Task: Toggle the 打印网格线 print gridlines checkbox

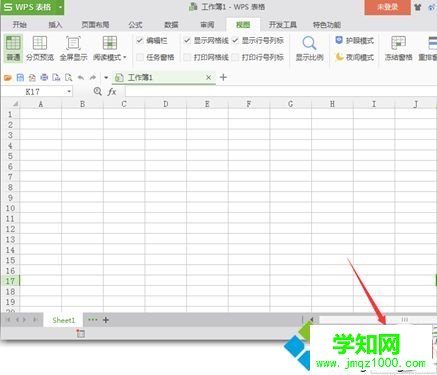Action: click(187, 57)
